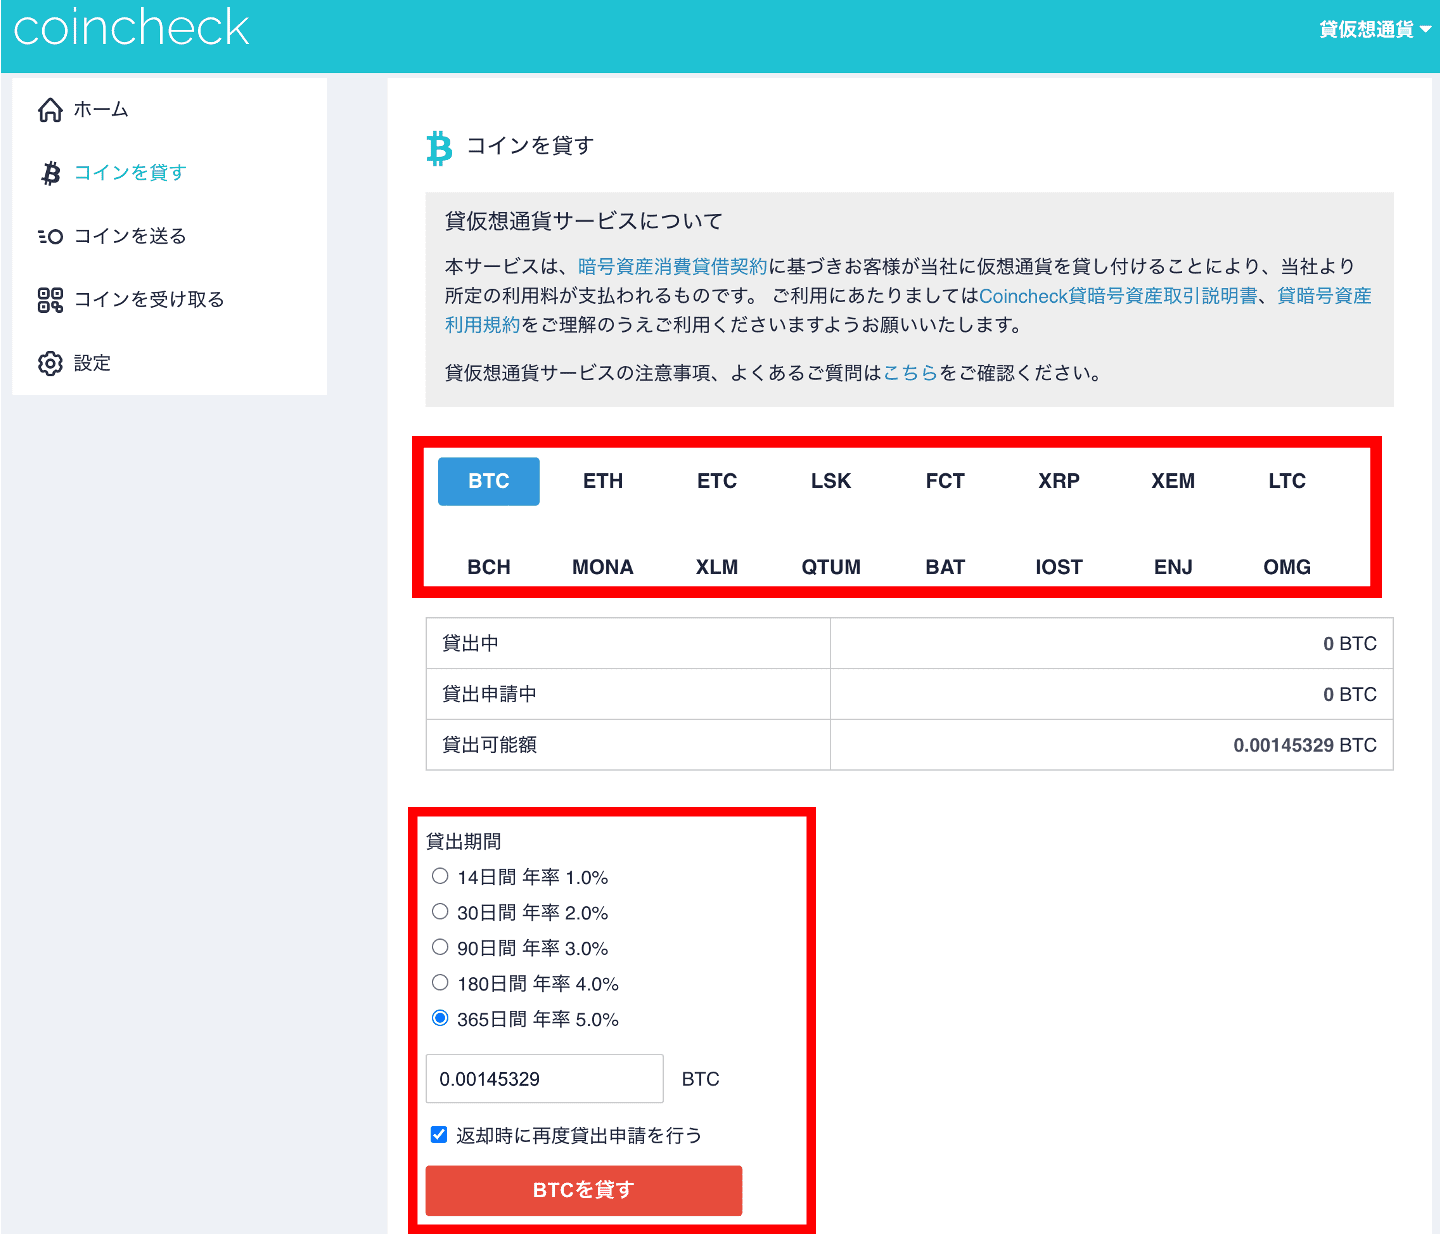Click the こちら FAQ link
Screen dimensions: 1440x1246
(x=910, y=373)
